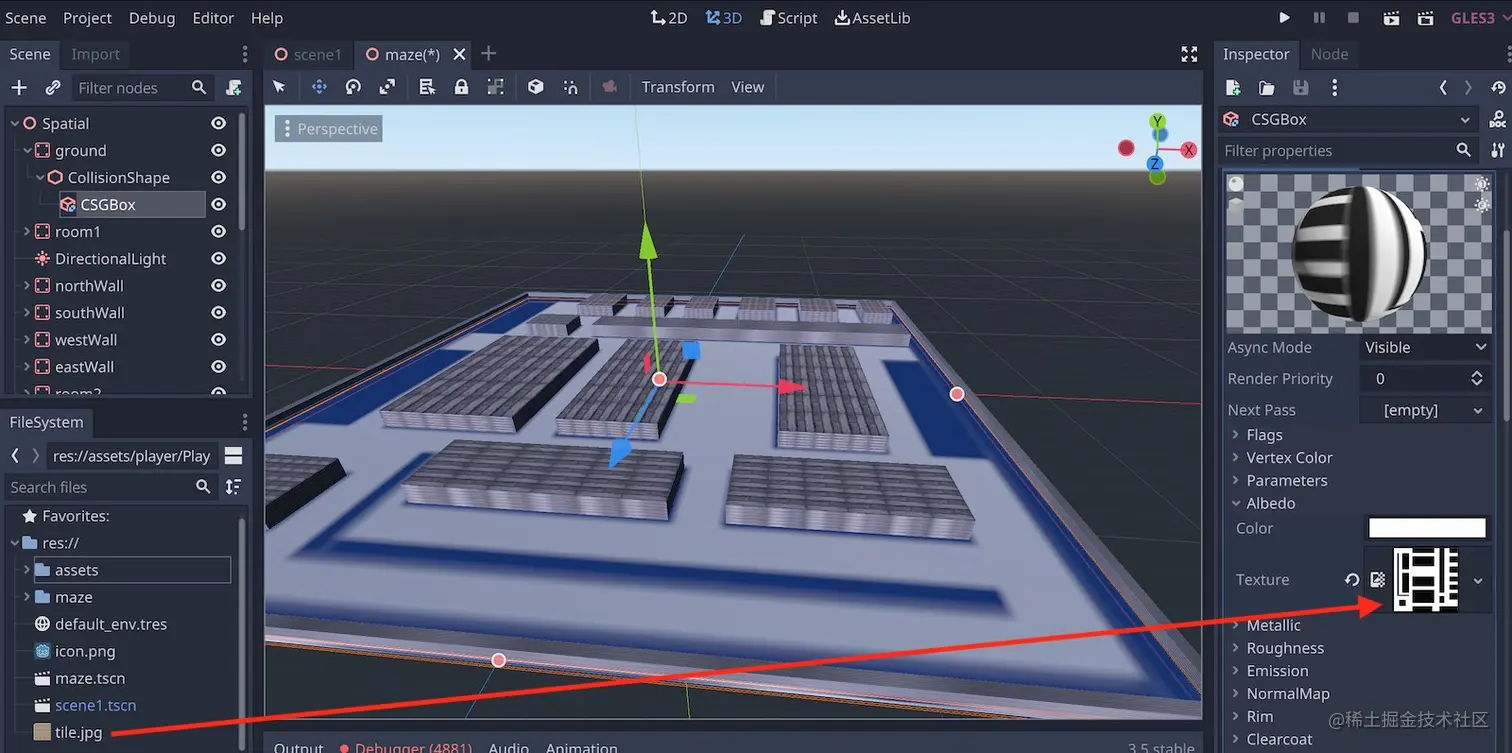Play the current scene clapper icon

pos(1391,18)
